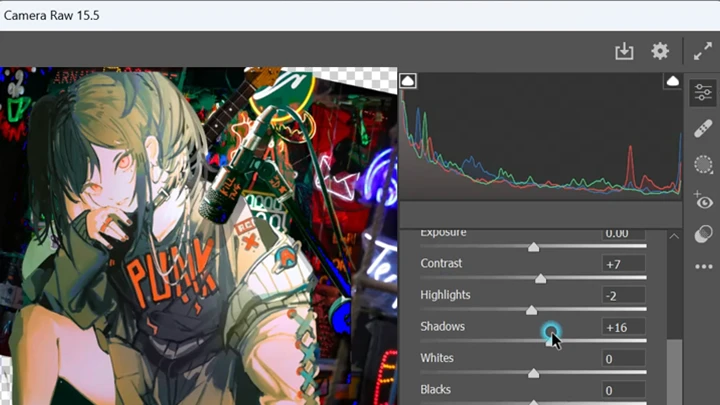This screenshot has width=720, height=405.
Task: Select the Edit sliders panel icon
Action: click(x=703, y=92)
